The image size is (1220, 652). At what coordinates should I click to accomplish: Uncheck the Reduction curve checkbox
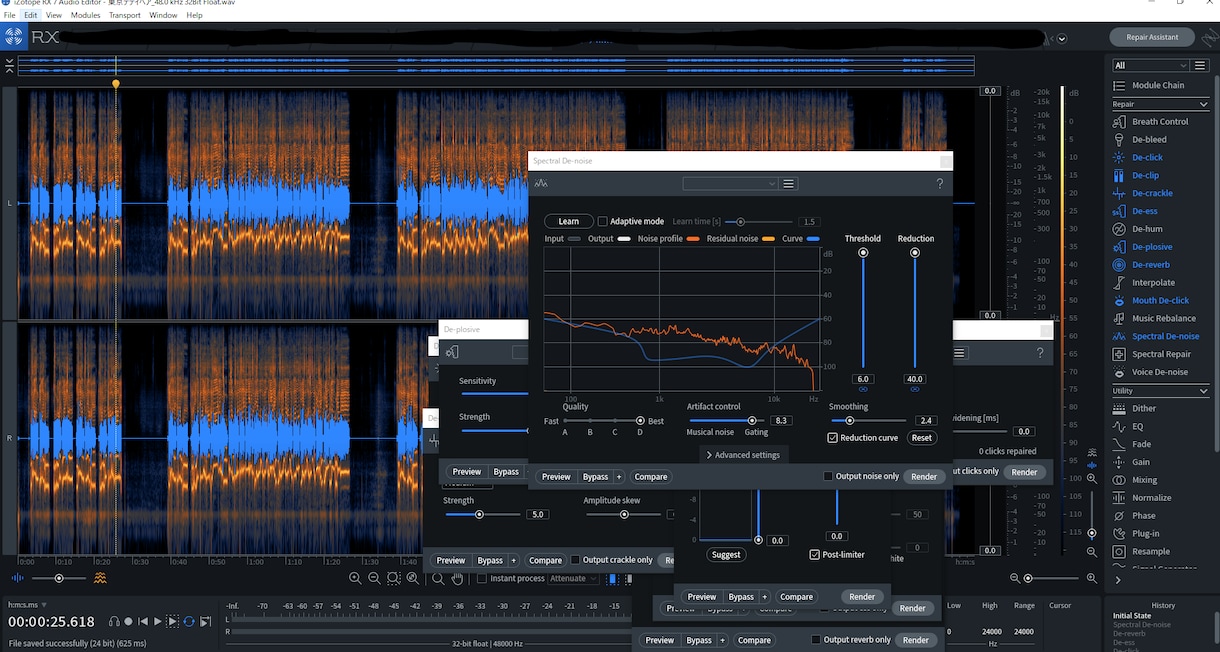[833, 438]
